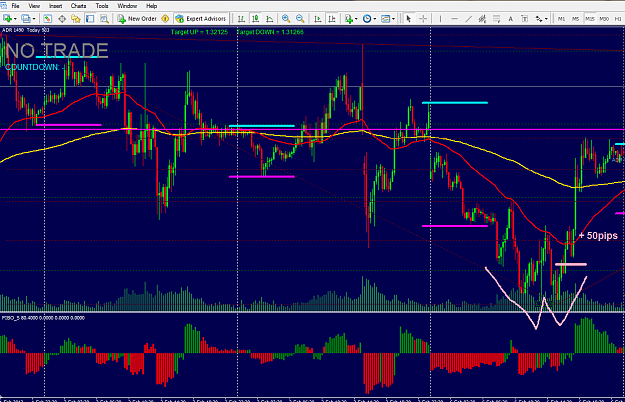Select the 'Target UP = 1.32125' text

coord(199,32)
